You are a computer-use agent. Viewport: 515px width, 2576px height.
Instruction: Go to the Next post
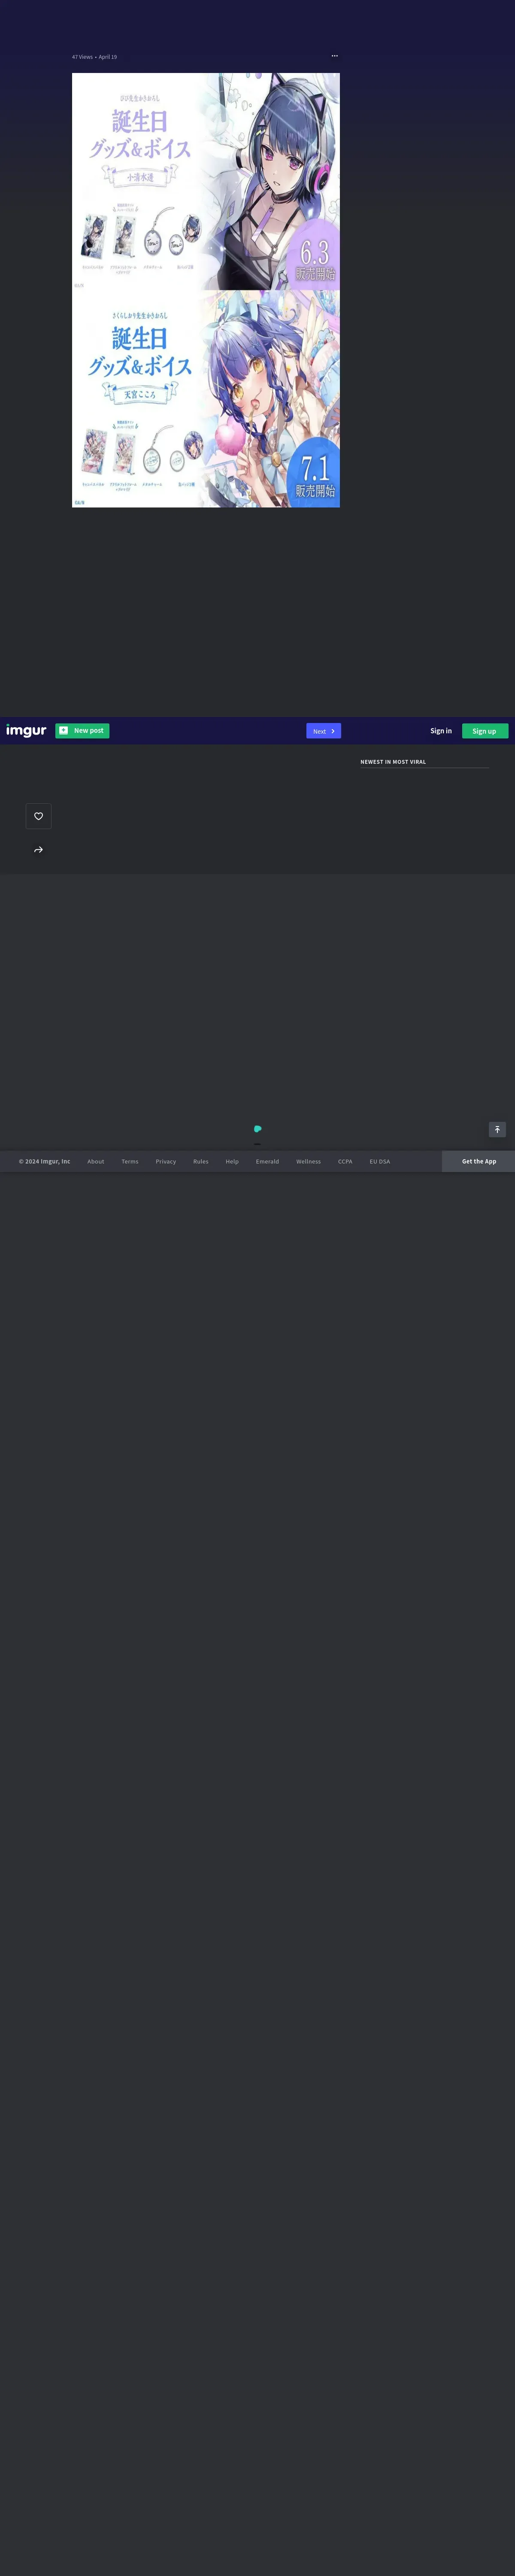[x=323, y=731]
